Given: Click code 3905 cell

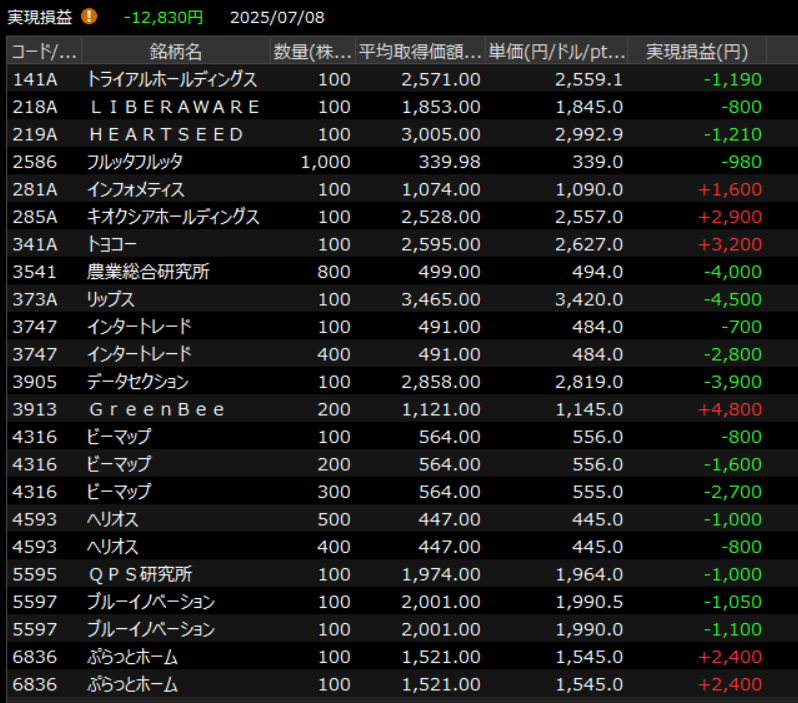Looking at the screenshot, I should click(x=35, y=381).
